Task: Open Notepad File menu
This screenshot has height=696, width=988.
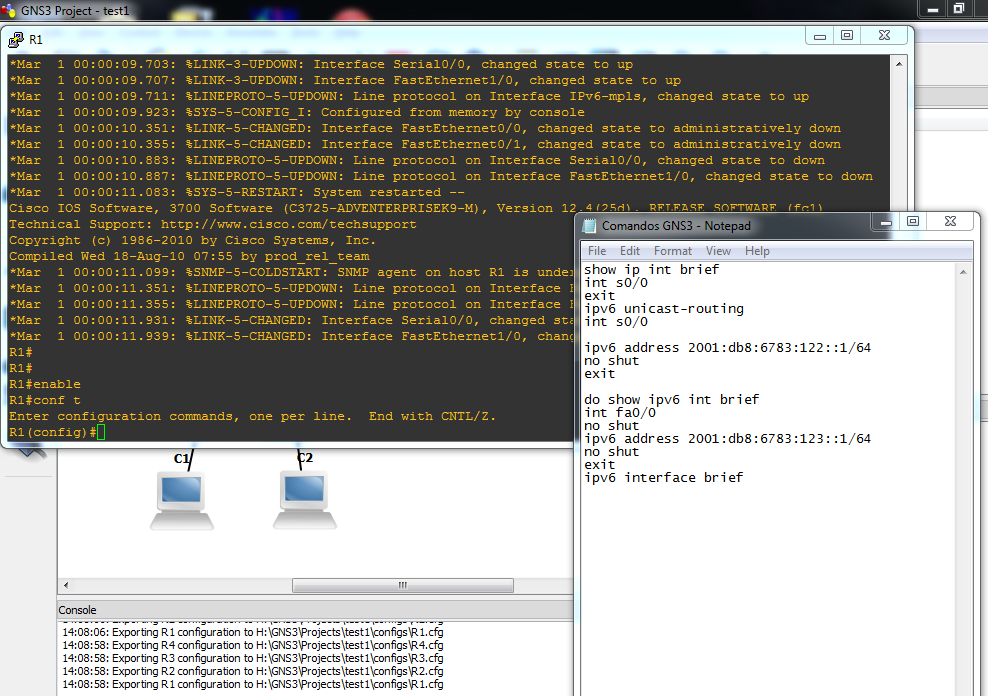Action: pyautogui.click(x=597, y=251)
